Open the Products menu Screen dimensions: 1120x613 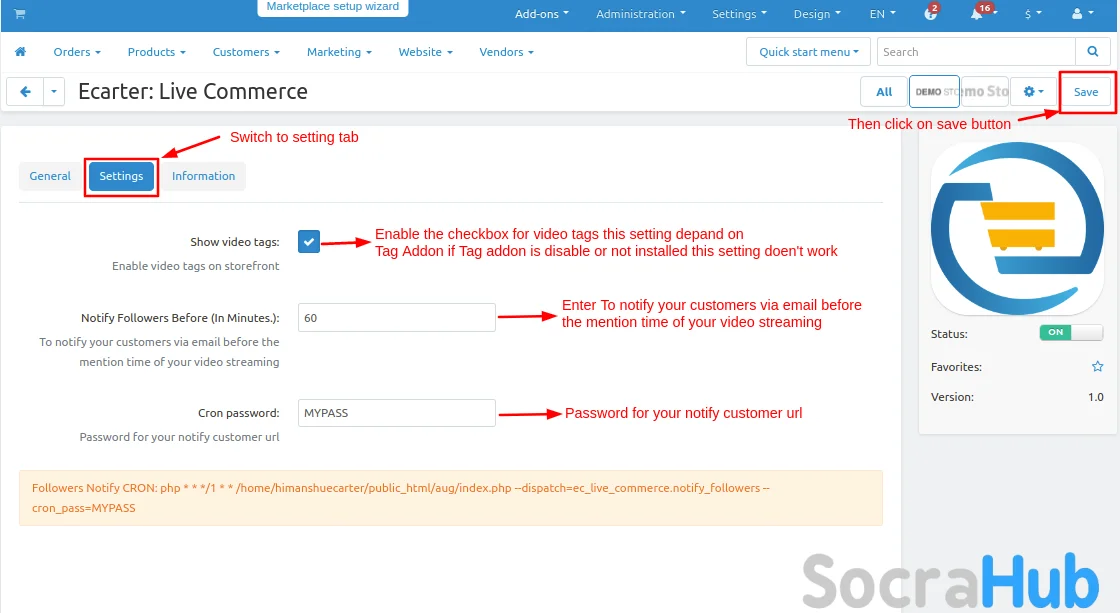point(156,51)
